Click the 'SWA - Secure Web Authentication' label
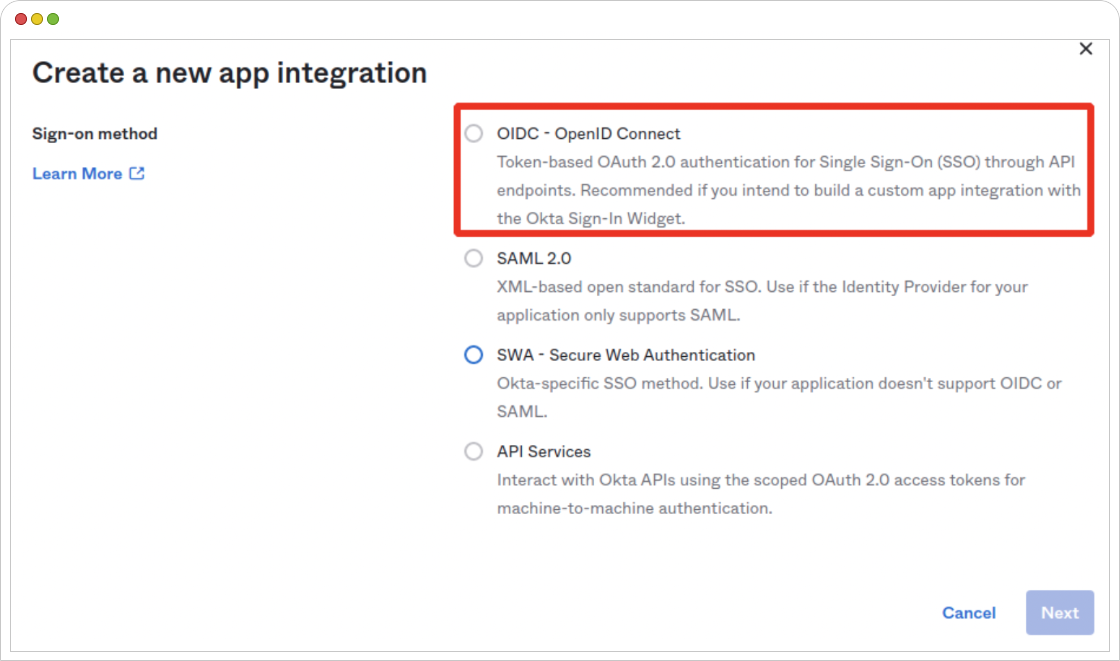 pos(626,355)
